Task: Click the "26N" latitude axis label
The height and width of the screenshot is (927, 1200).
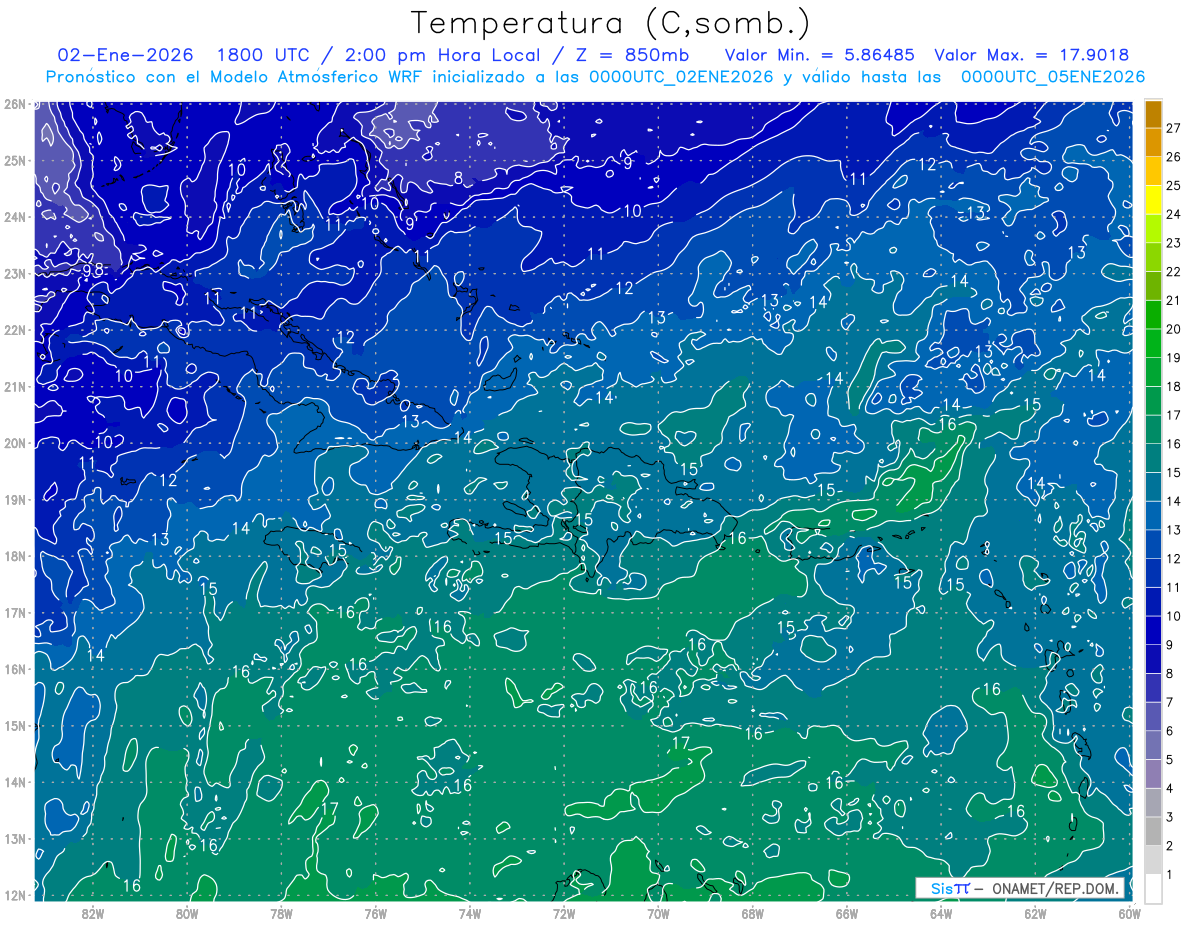Action: point(14,104)
